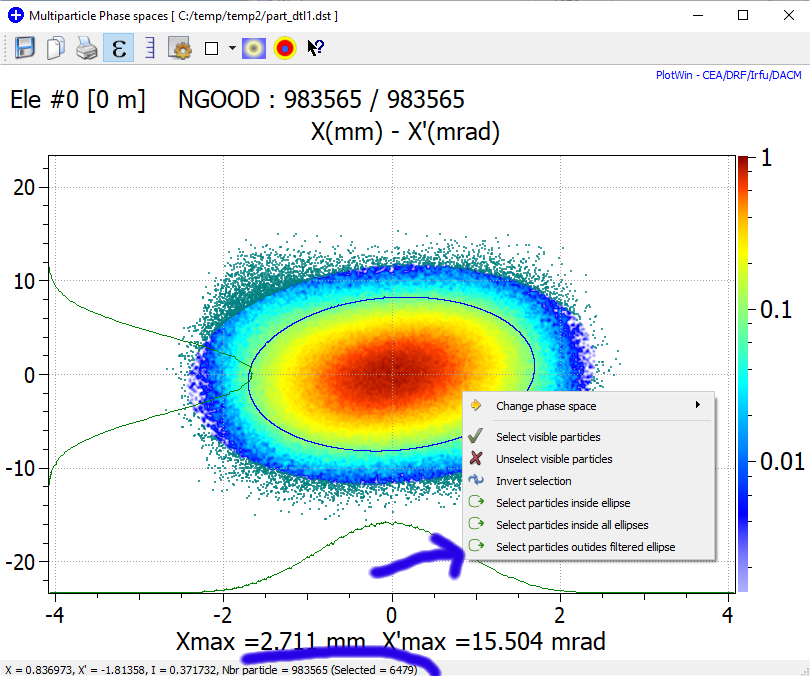Viewport: 810px width, 676px height.
Task: Choose Select particles inside ellipse
Action: [563, 503]
